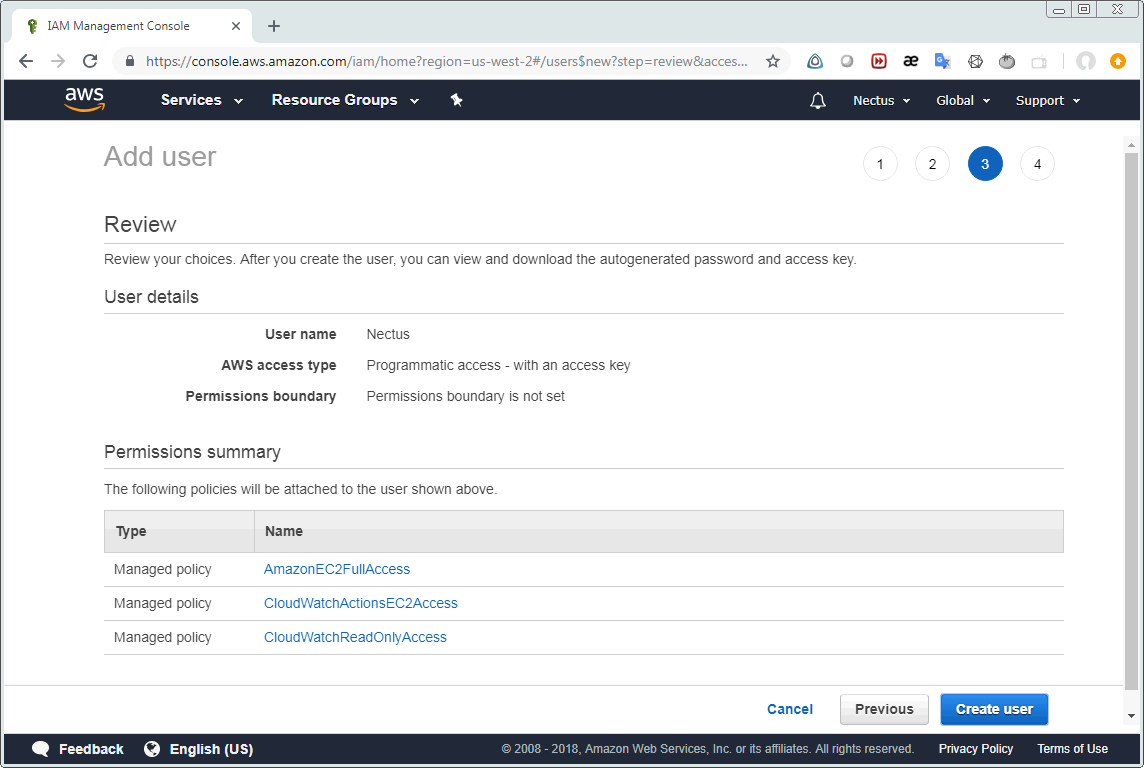The width and height of the screenshot is (1144, 768).
Task: Open the Privacy Policy link
Action: [975, 749]
